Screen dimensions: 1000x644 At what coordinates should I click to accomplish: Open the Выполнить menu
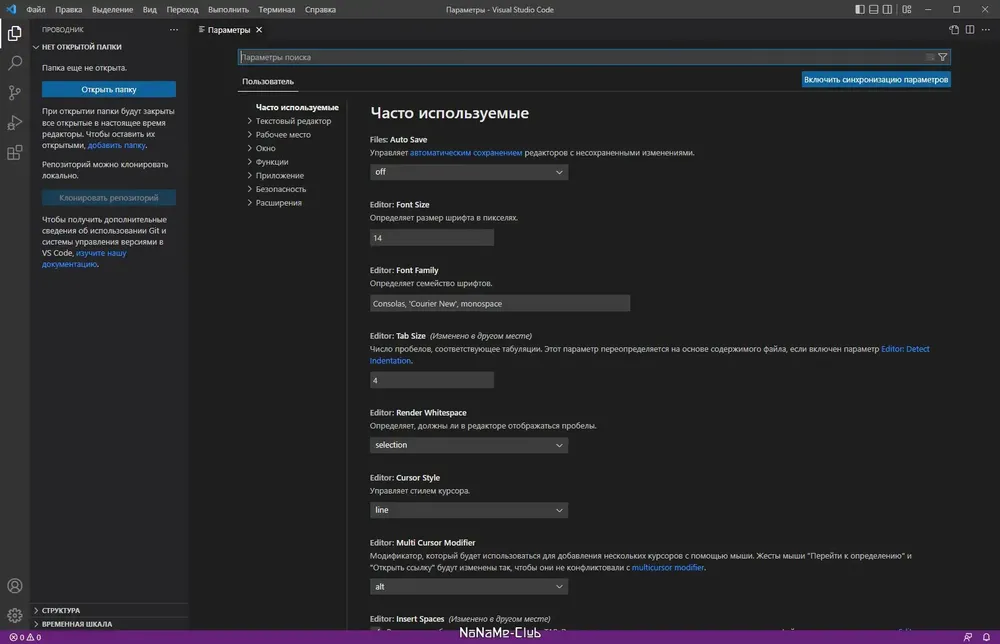pos(228,10)
